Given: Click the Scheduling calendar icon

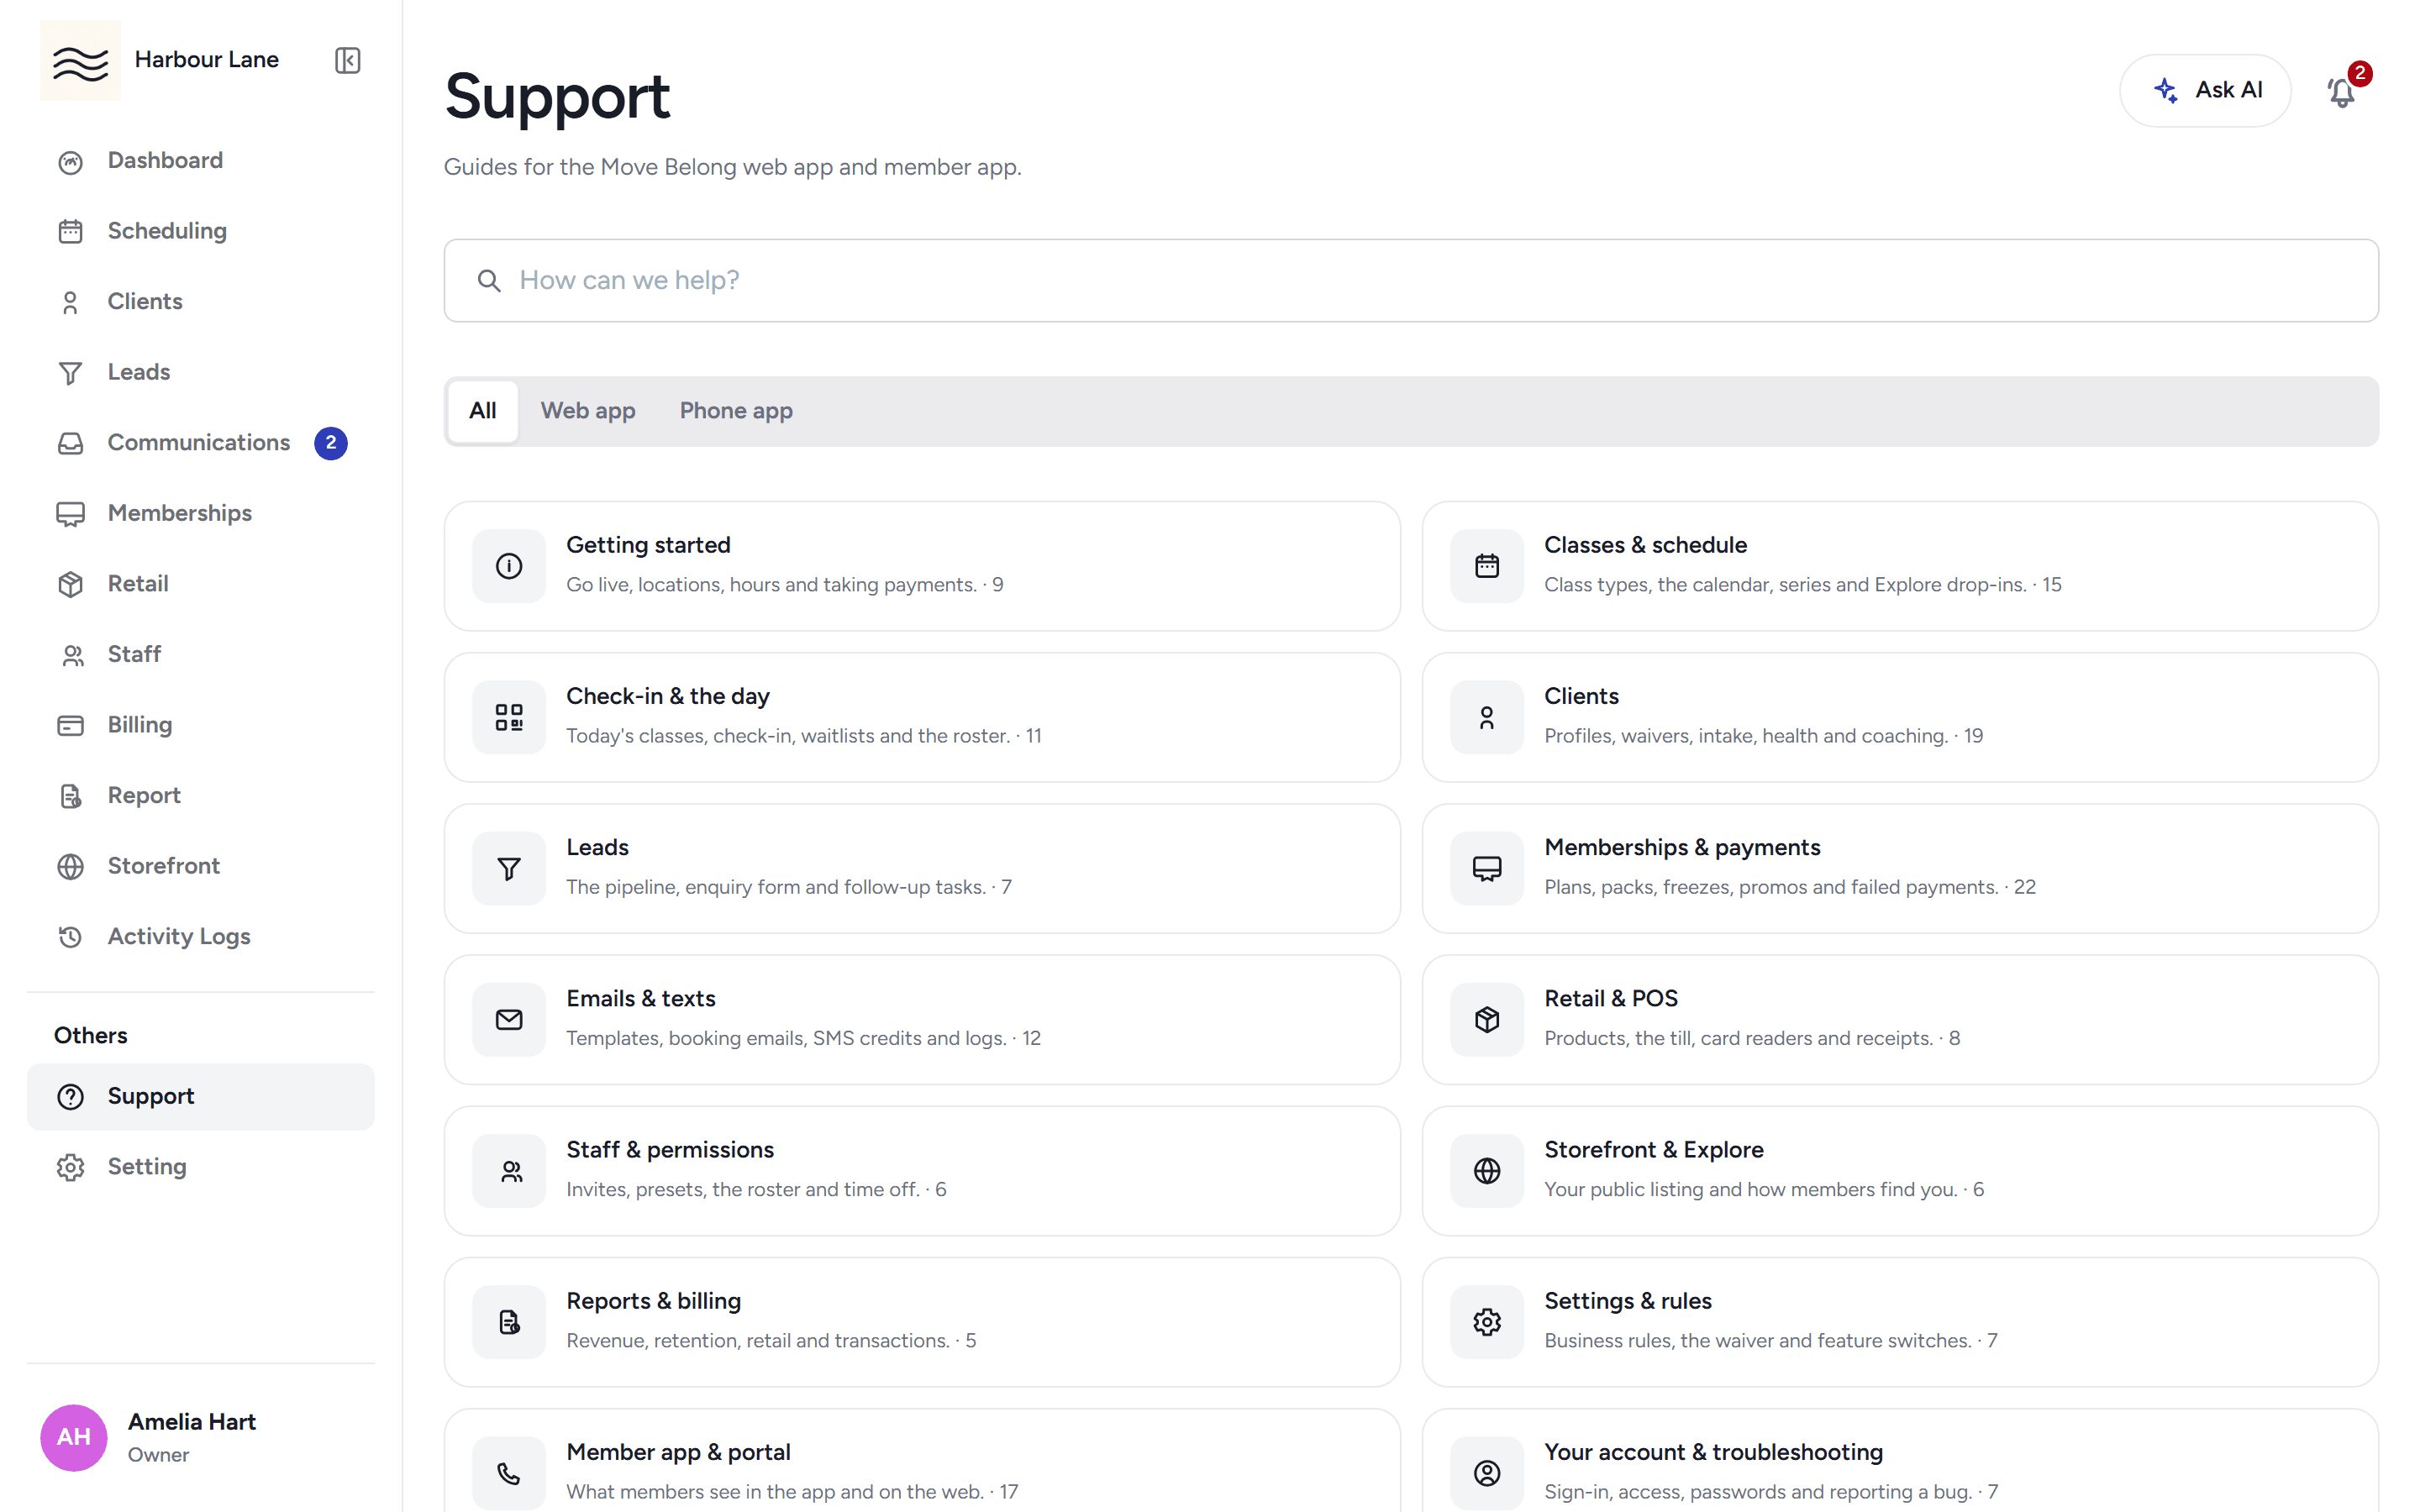Looking at the screenshot, I should pos(70,232).
